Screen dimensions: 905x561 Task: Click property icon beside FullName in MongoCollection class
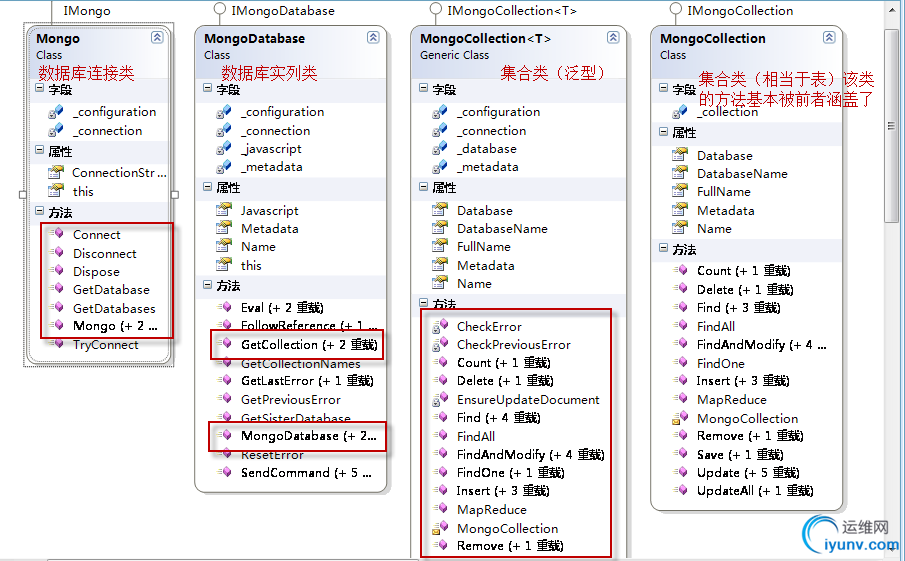680,191
